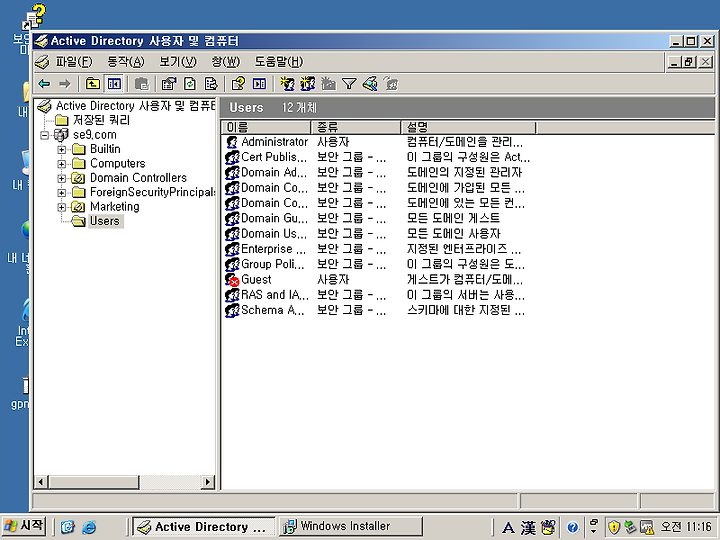This screenshot has height=540, width=720.
Task: Click the Back arrow toolbar button
Action: pos(44,84)
